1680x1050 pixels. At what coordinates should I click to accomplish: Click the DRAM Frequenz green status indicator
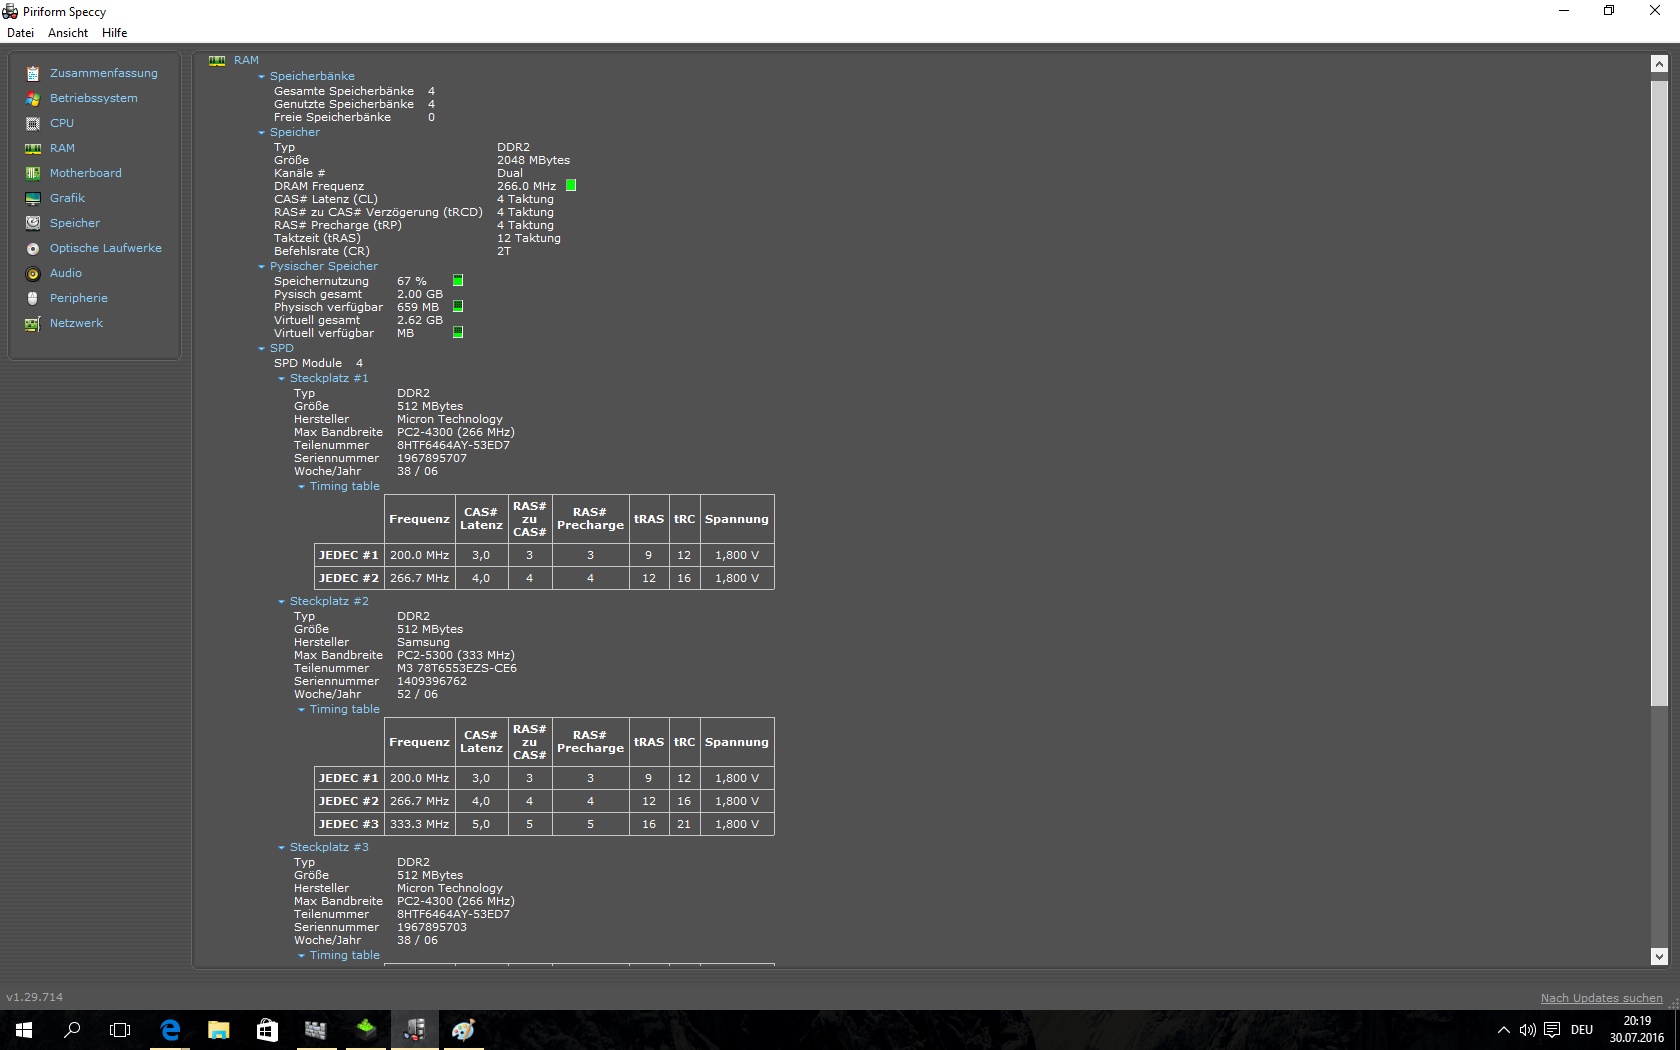(571, 185)
